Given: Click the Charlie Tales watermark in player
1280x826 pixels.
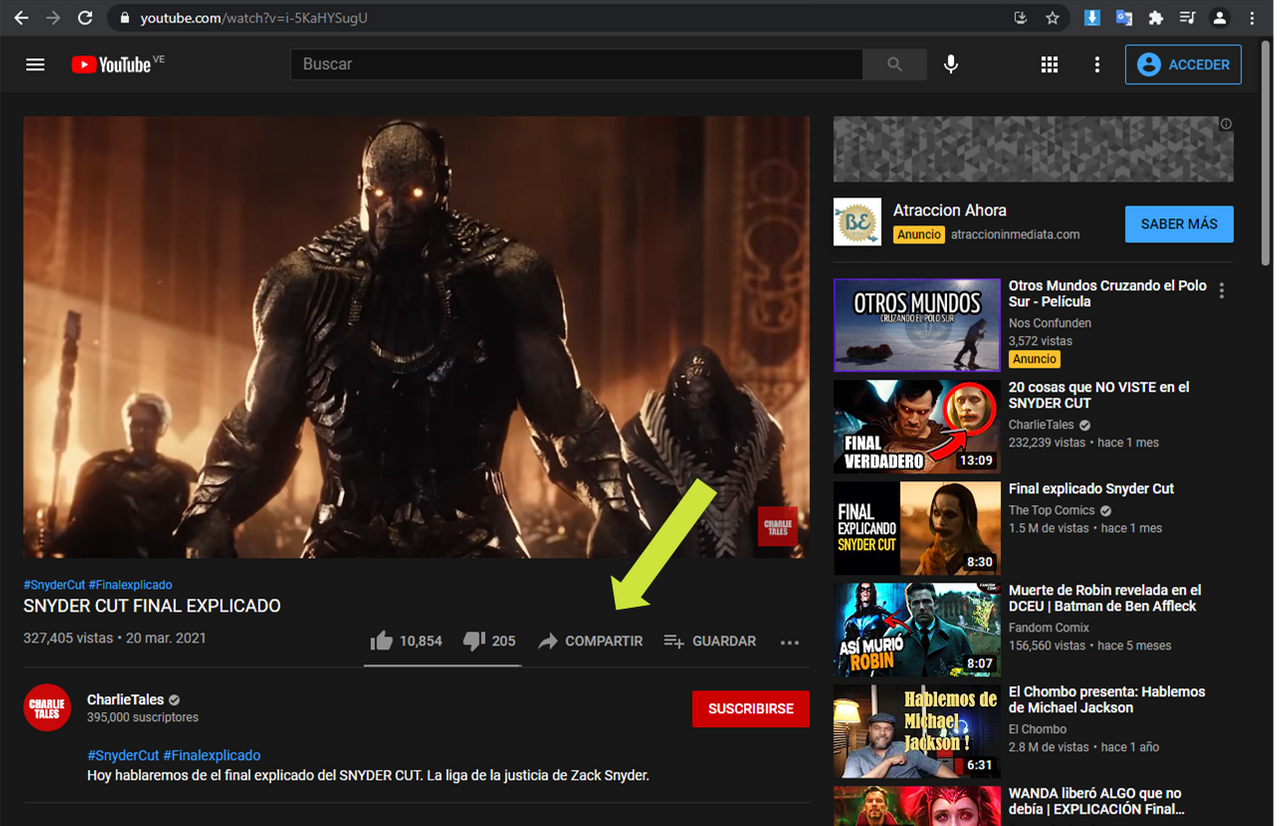Looking at the screenshot, I should (778, 527).
